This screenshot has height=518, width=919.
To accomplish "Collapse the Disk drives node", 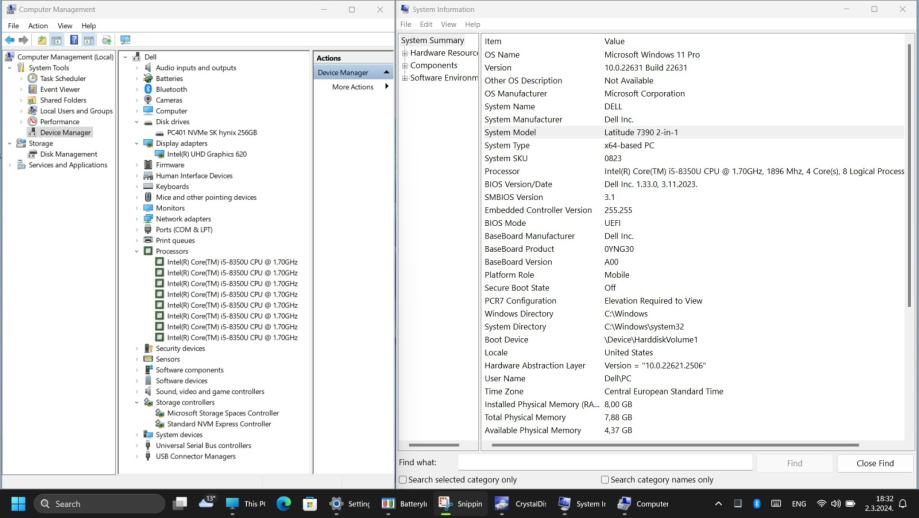I will click(x=137, y=122).
